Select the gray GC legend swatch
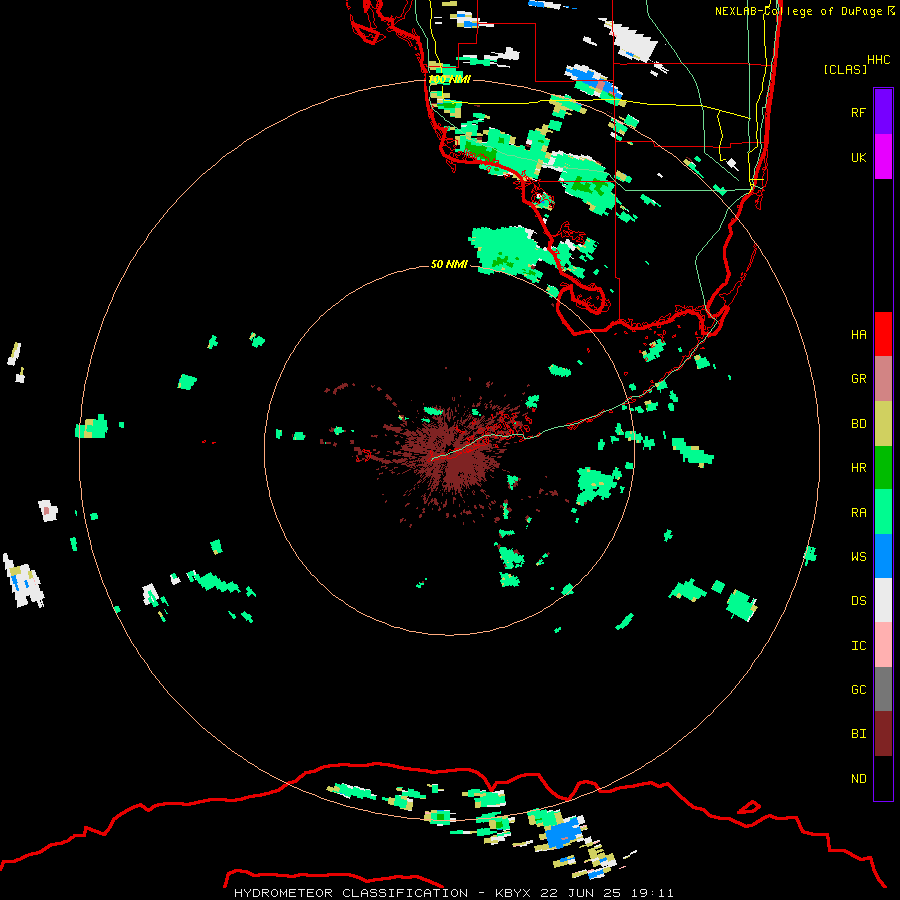 (x=883, y=689)
